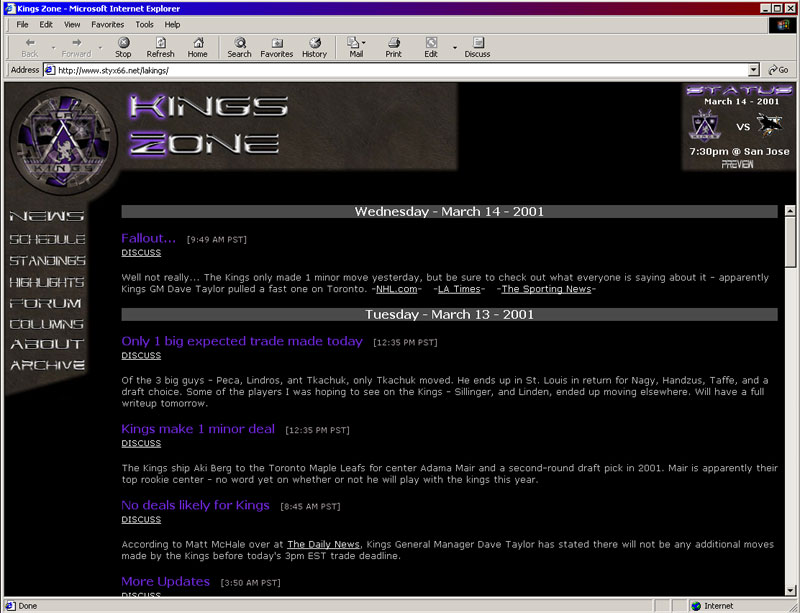
Task: Expand the address bar dropdown list
Action: pos(754,70)
